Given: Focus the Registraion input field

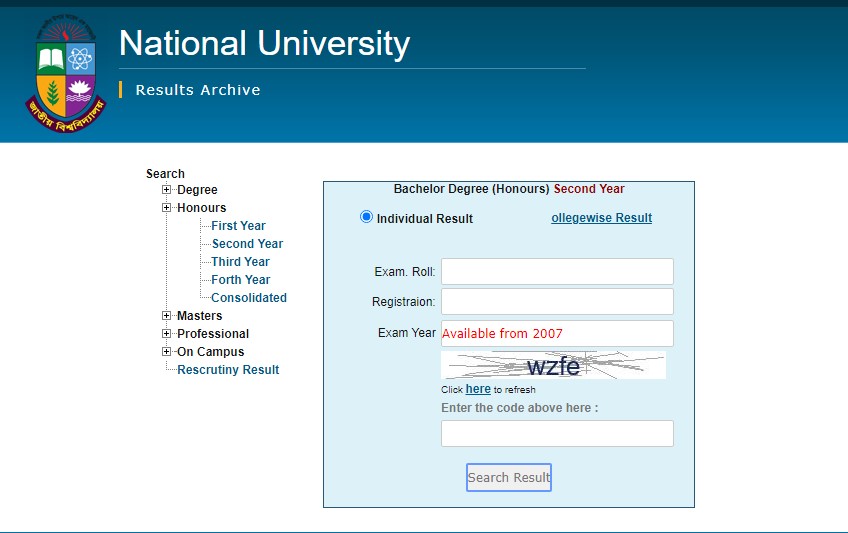Looking at the screenshot, I should pyautogui.click(x=557, y=302).
